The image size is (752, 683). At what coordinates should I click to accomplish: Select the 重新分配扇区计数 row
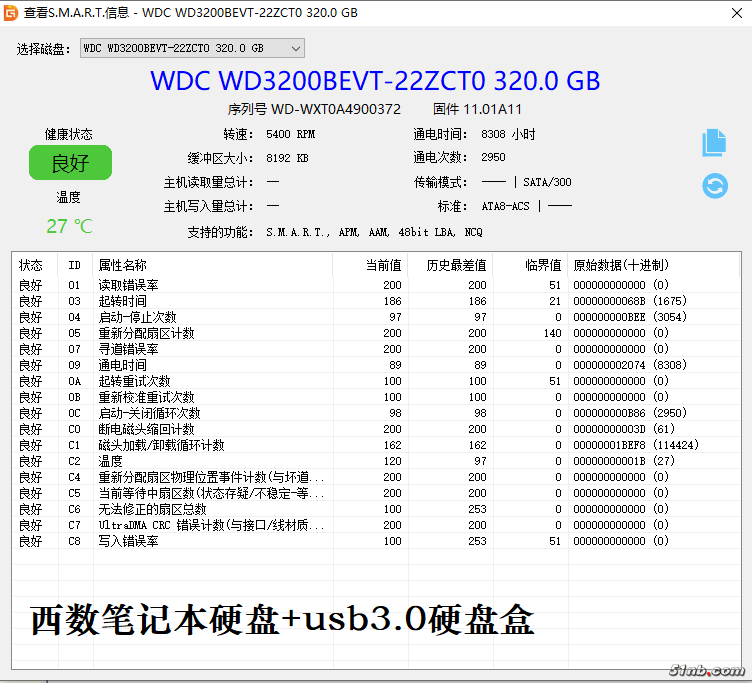pos(376,333)
